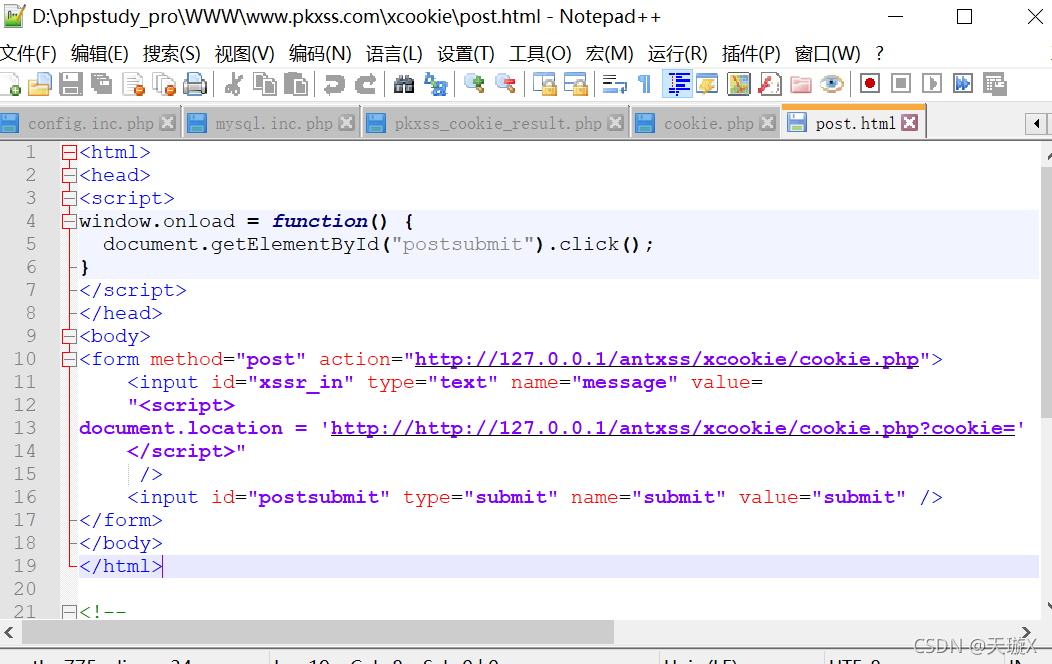Click Run macro multiple times icon
This screenshot has width=1052, height=664.
tap(963, 84)
